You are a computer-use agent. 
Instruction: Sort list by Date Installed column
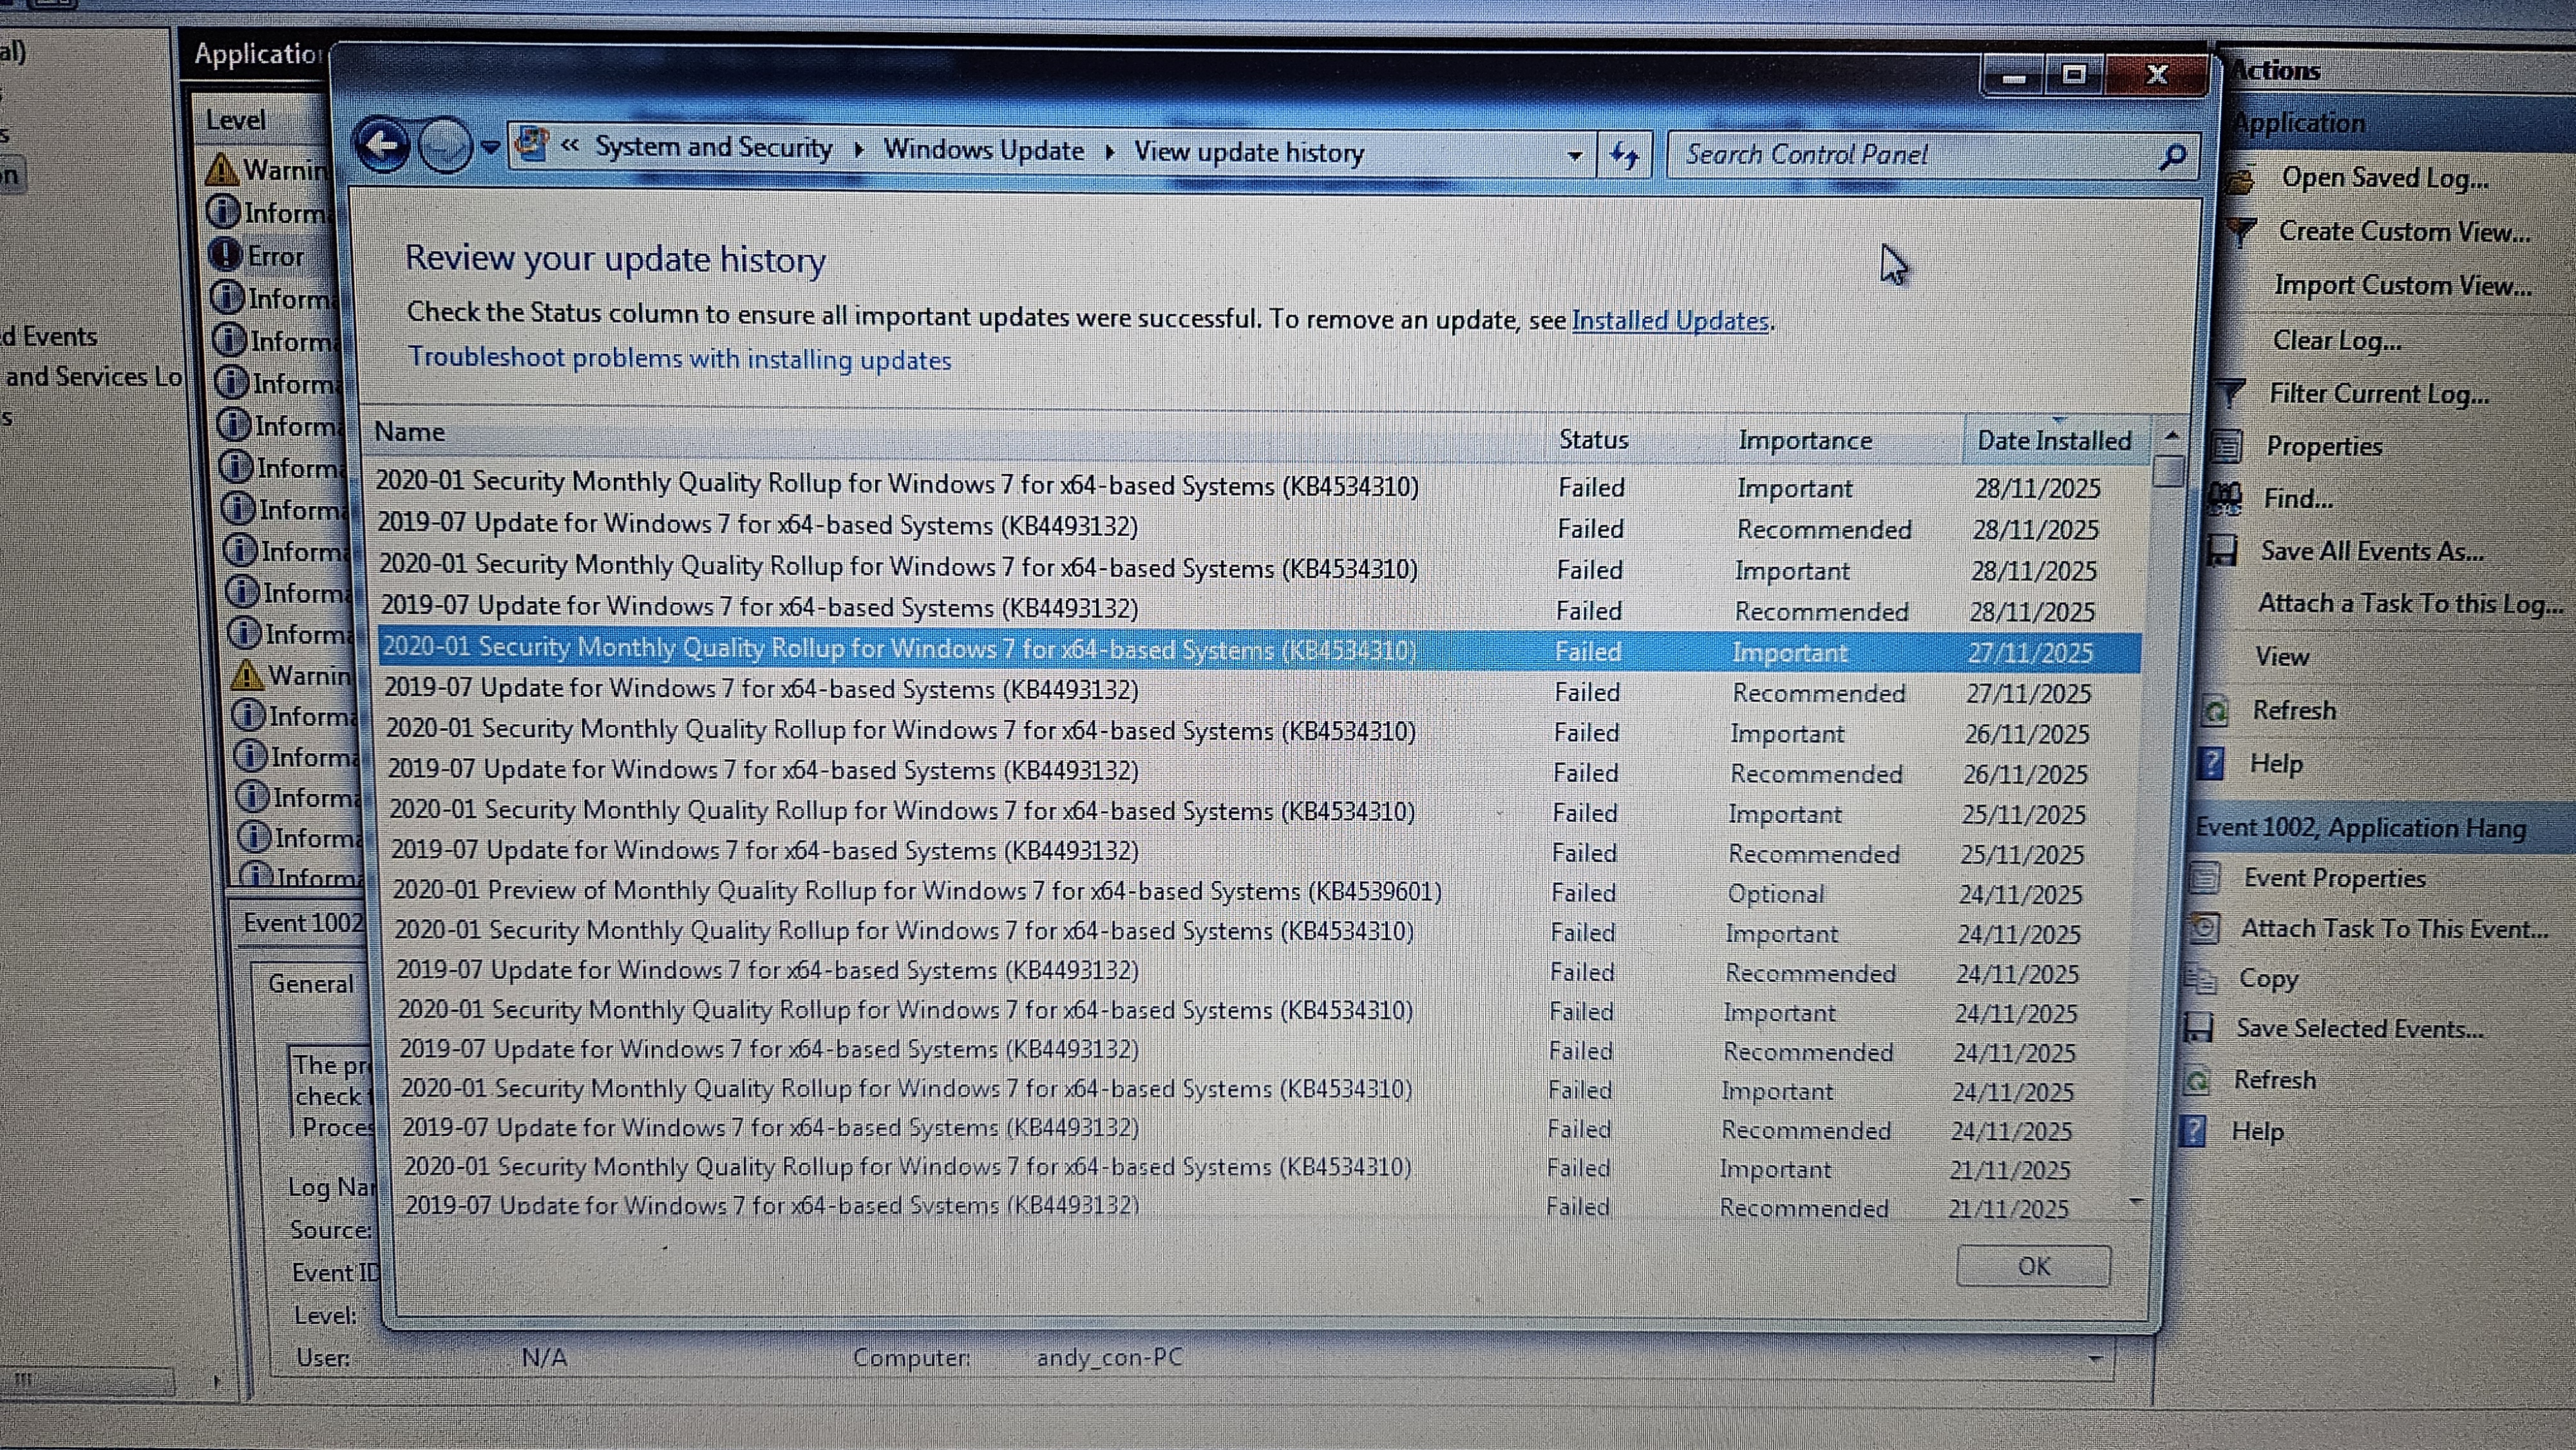(2054, 440)
